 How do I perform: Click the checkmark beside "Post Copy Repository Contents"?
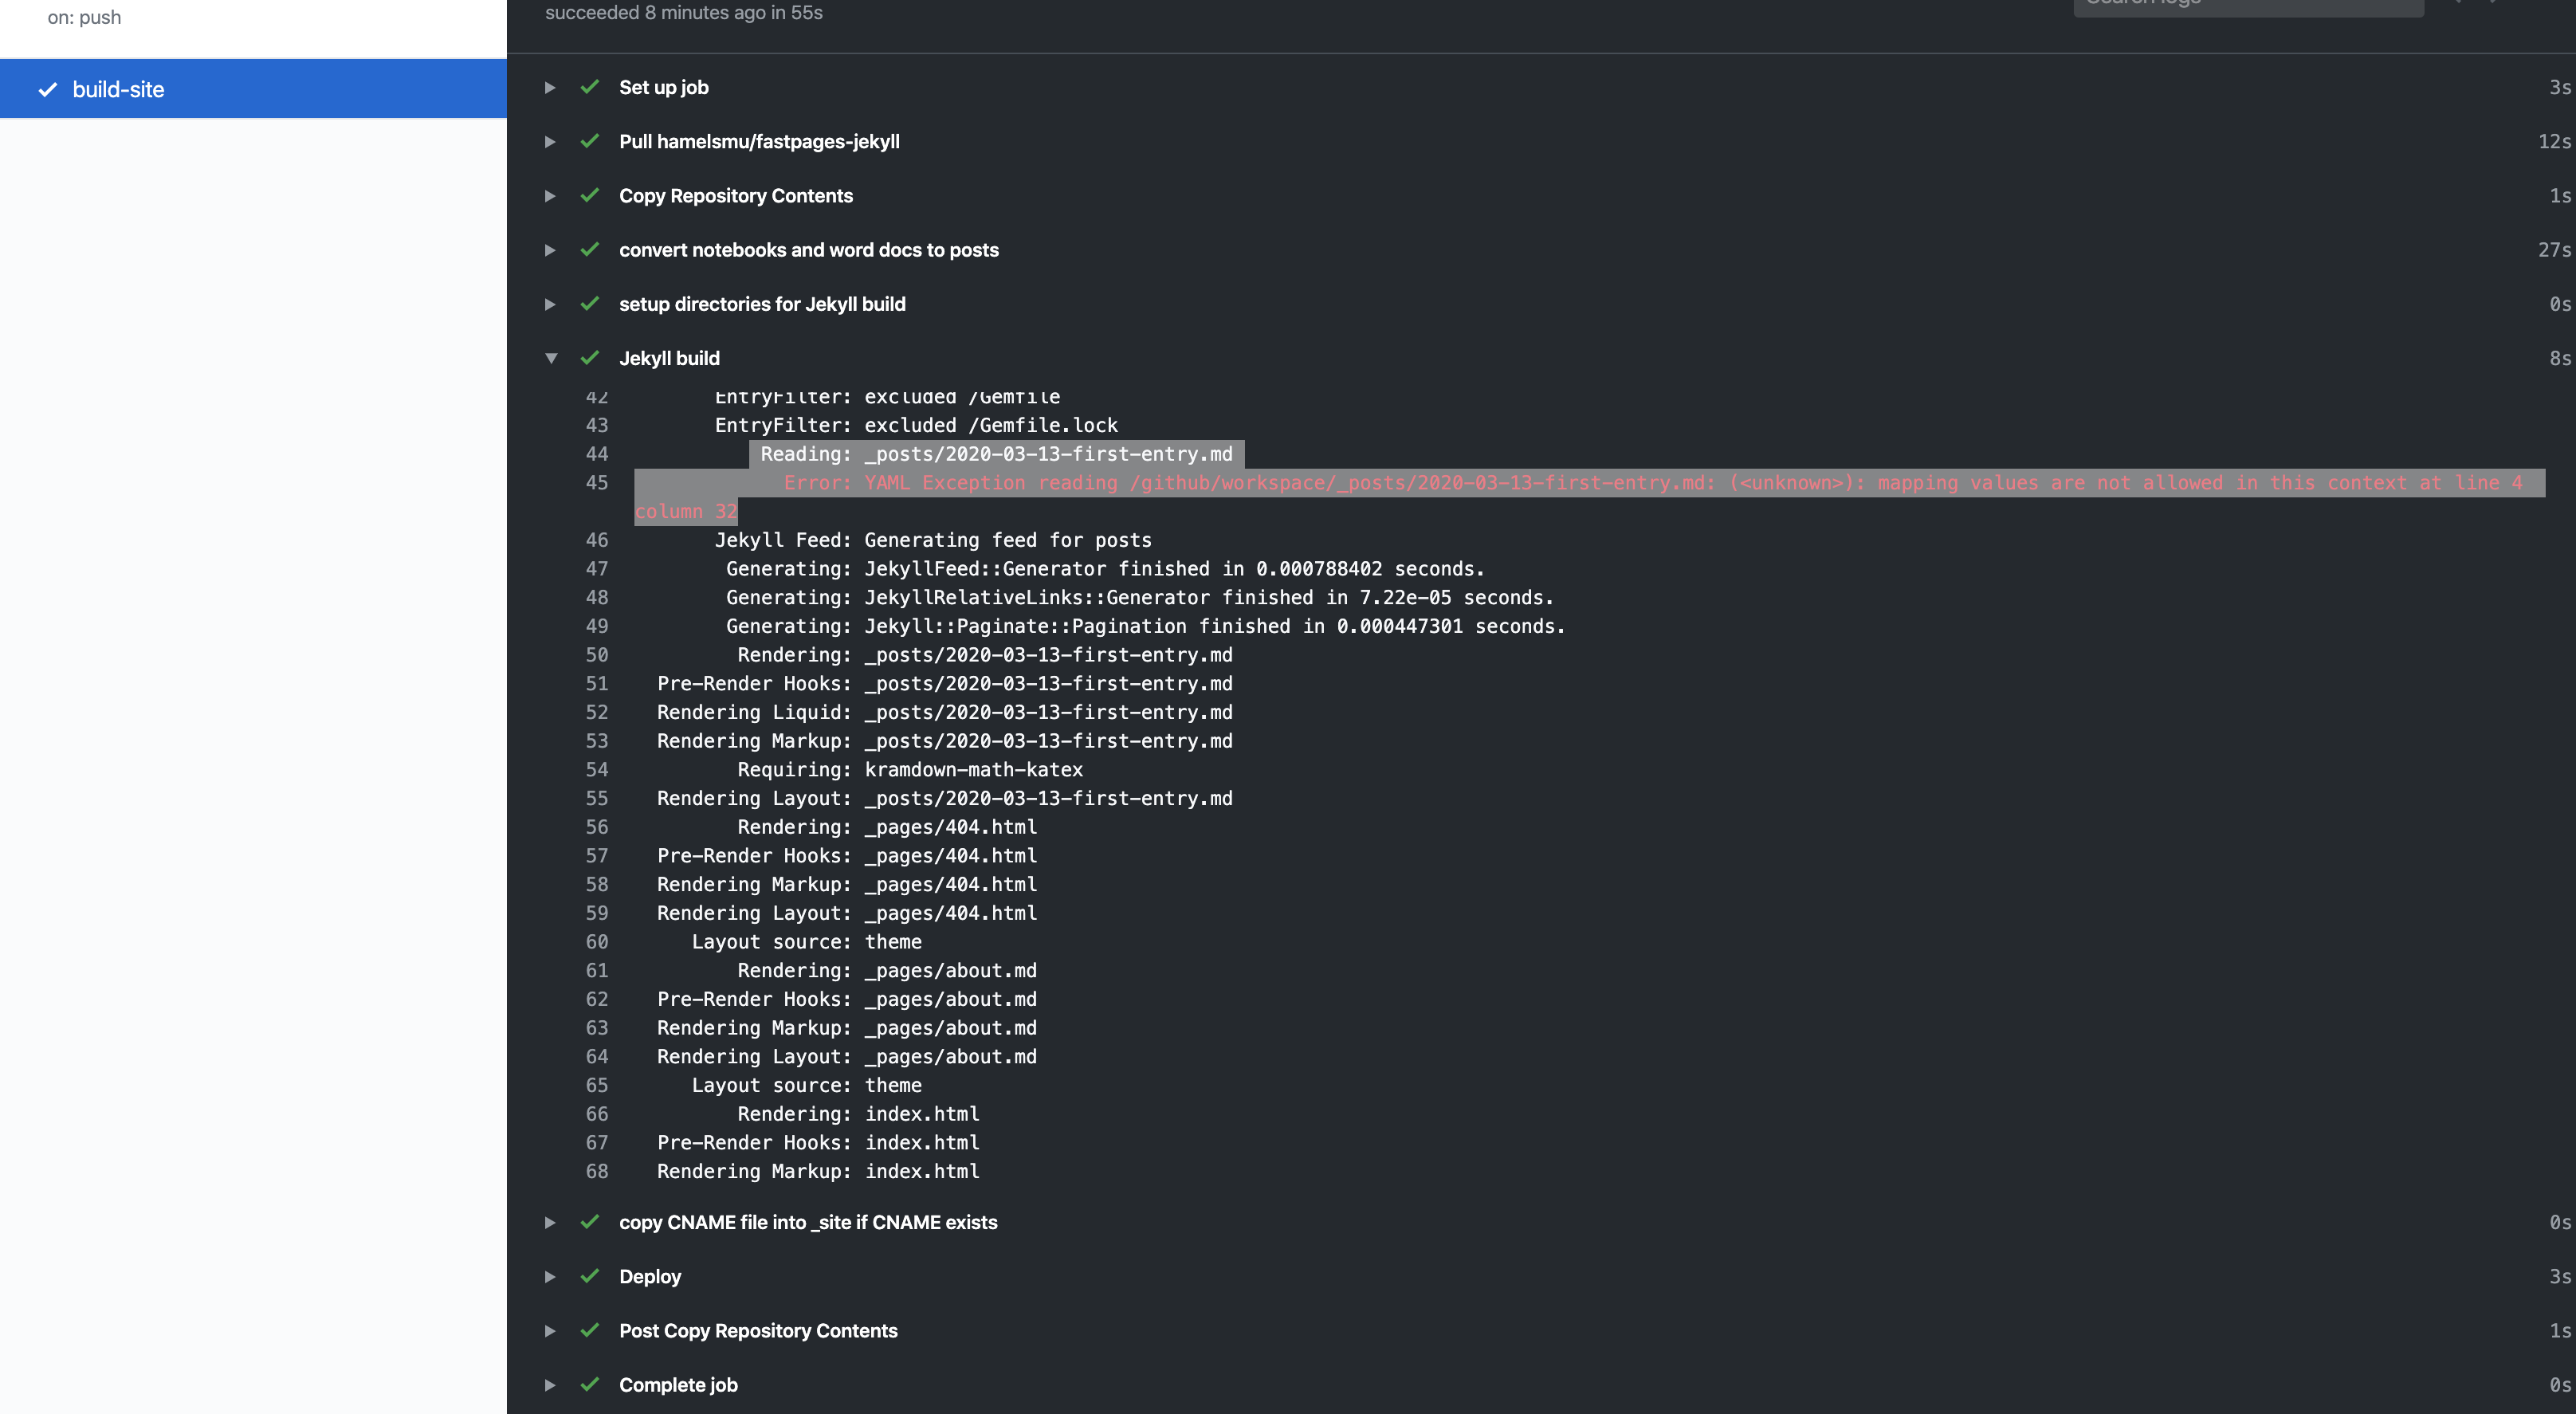click(590, 1330)
